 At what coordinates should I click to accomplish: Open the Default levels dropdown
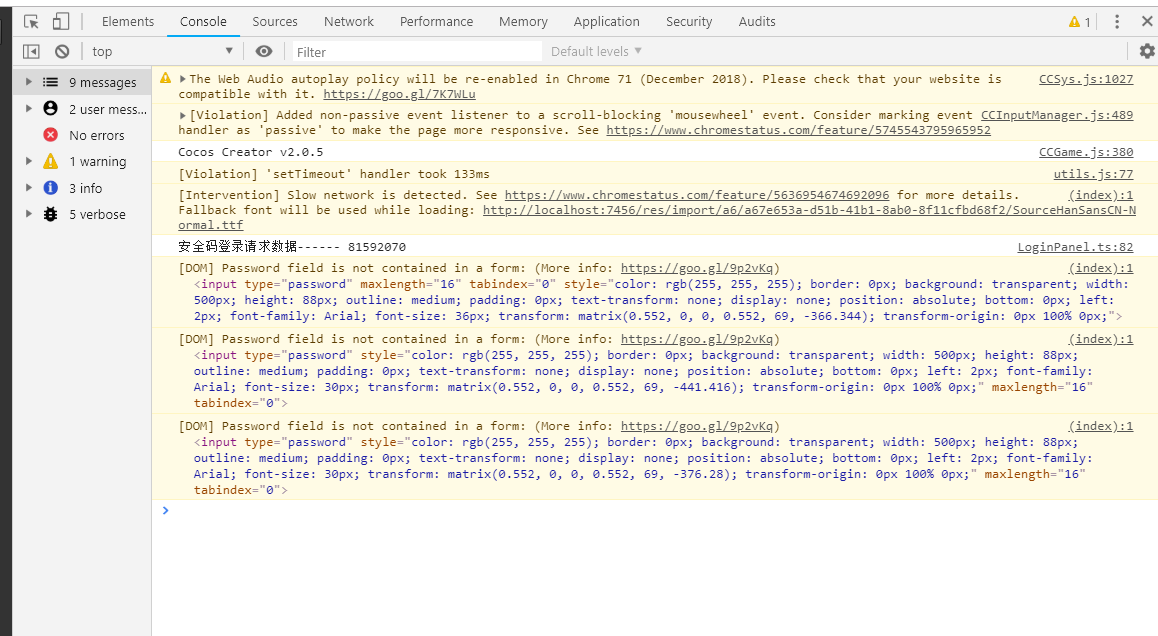coord(596,51)
